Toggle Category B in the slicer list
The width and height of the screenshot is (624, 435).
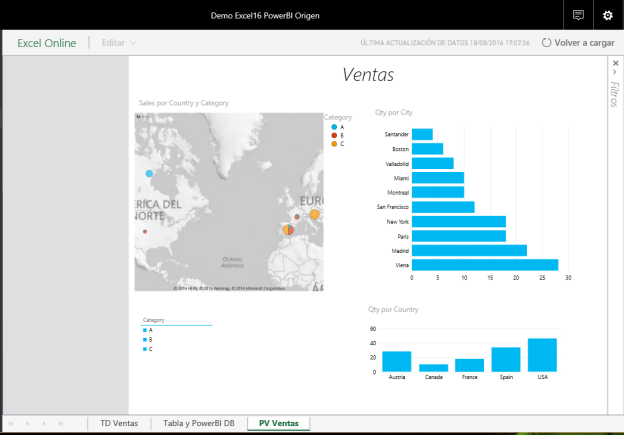[x=148, y=339]
